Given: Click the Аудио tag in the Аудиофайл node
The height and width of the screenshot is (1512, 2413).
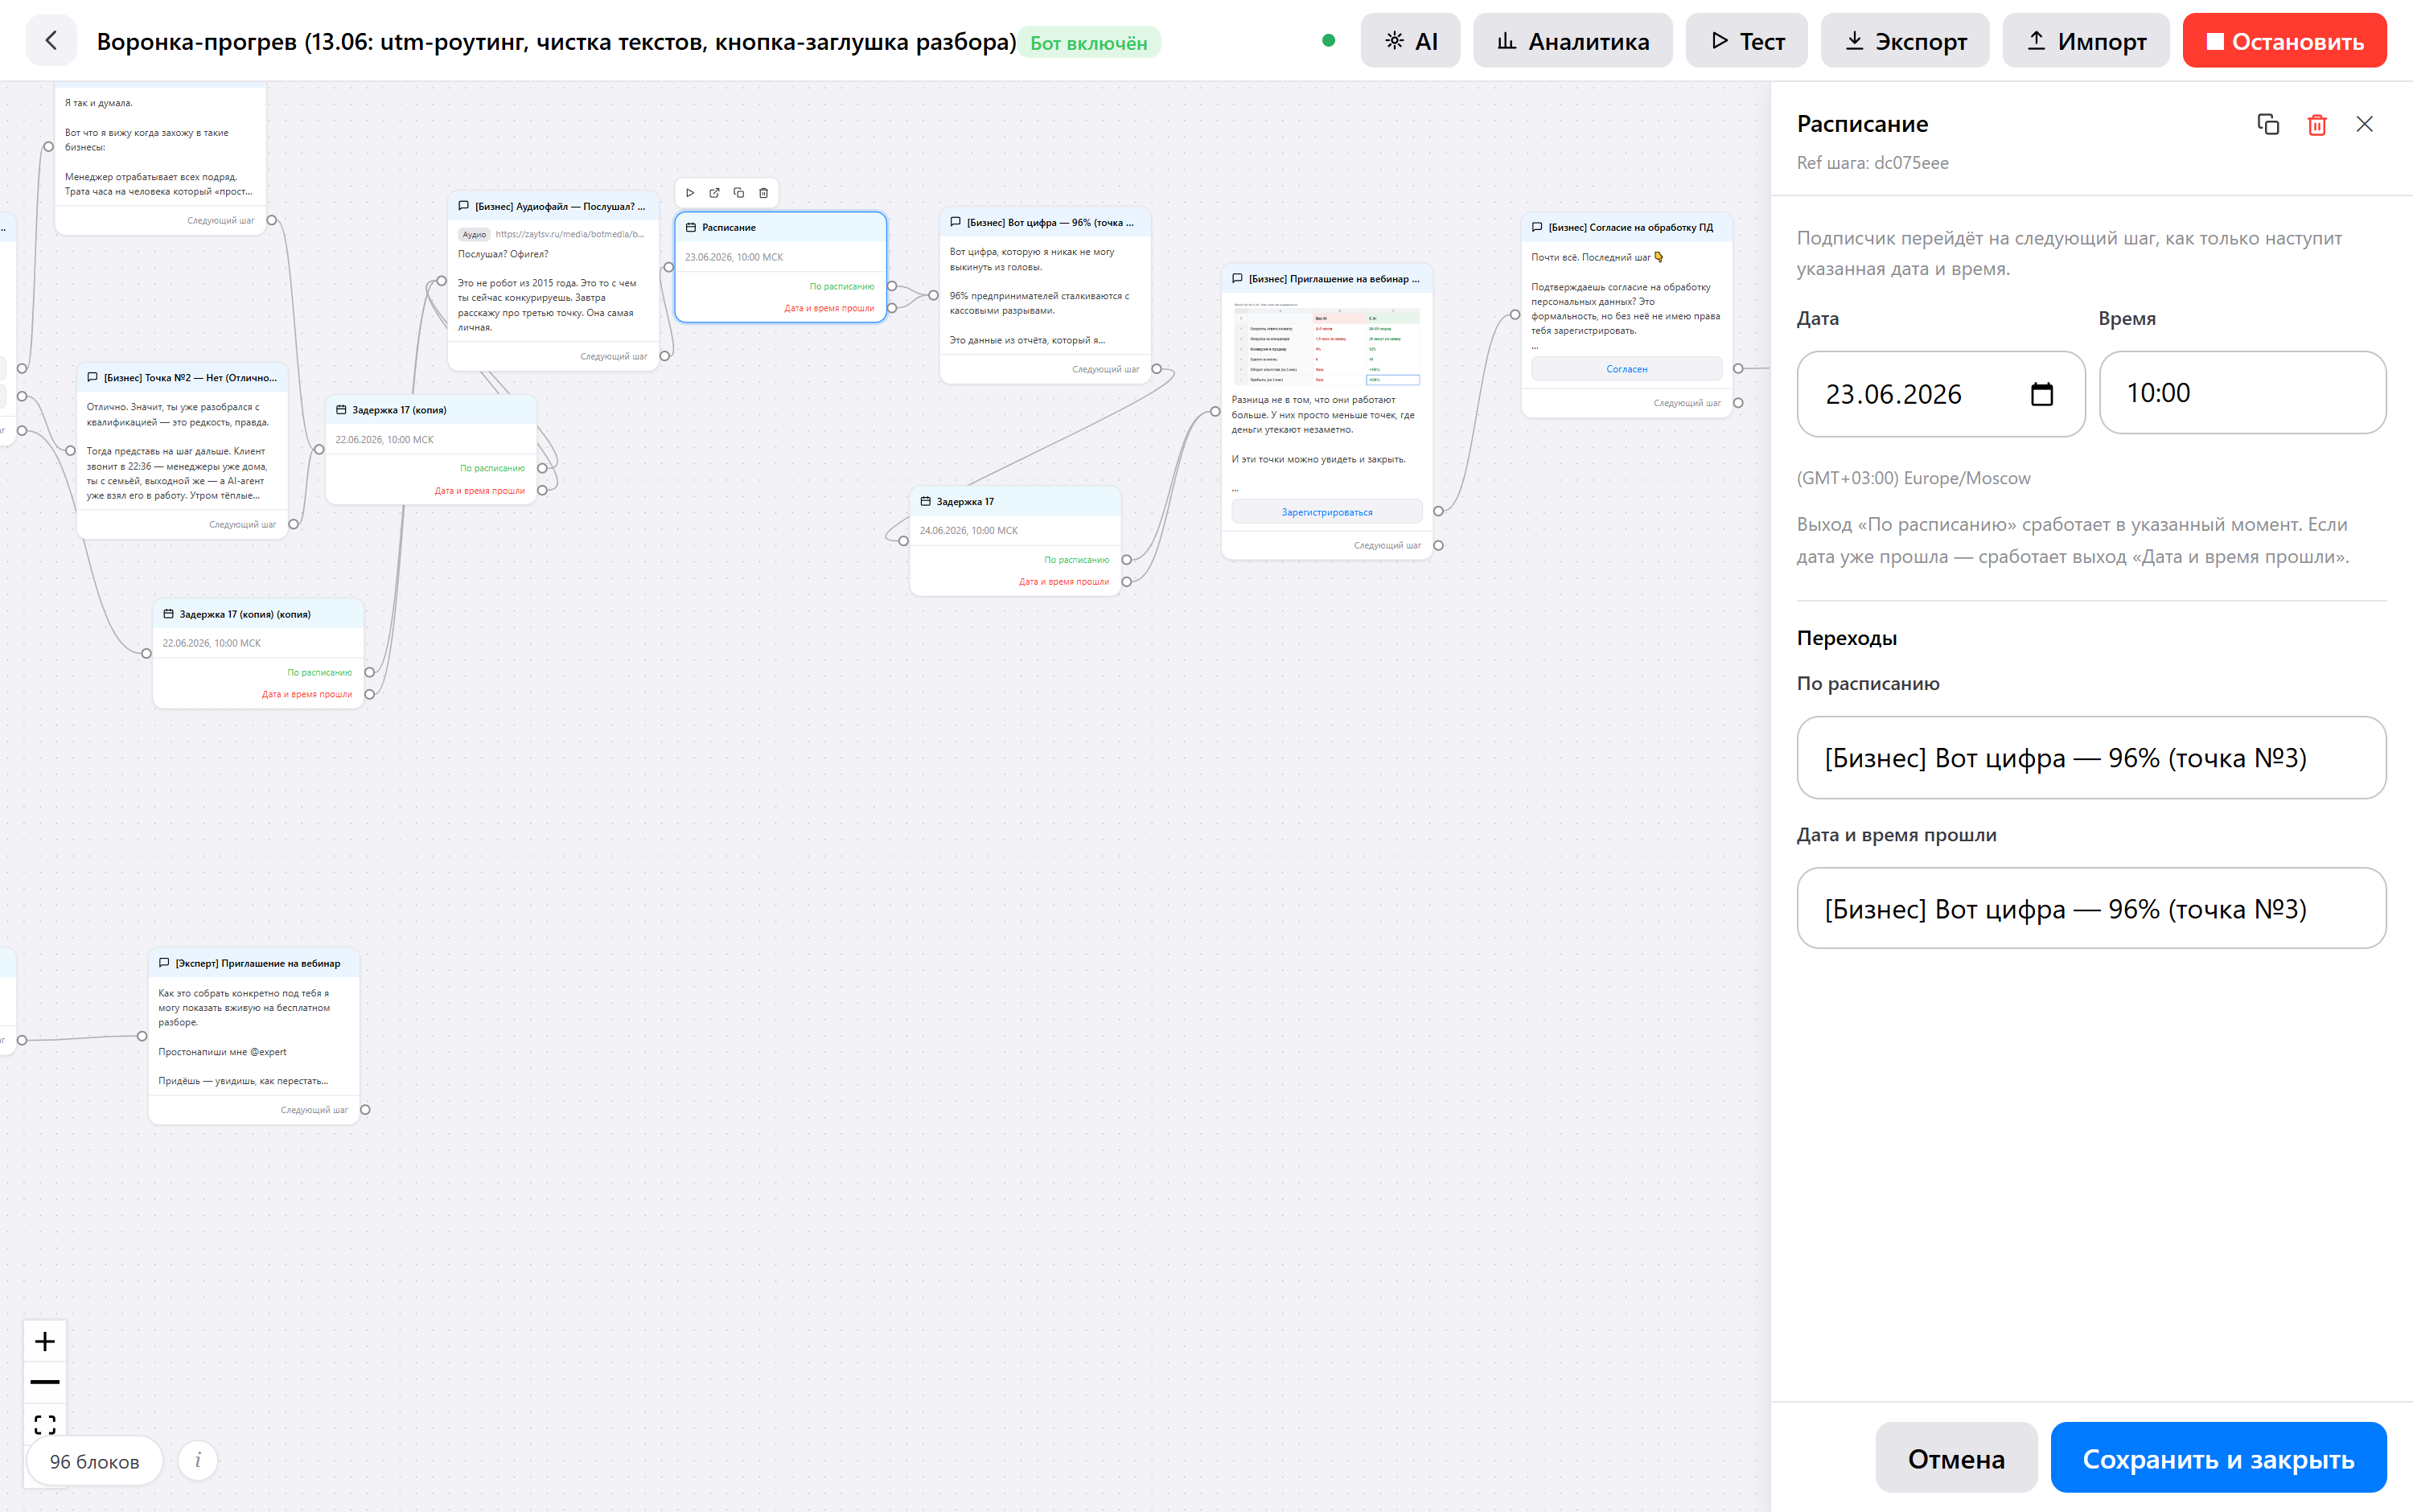Looking at the screenshot, I should 474,234.
